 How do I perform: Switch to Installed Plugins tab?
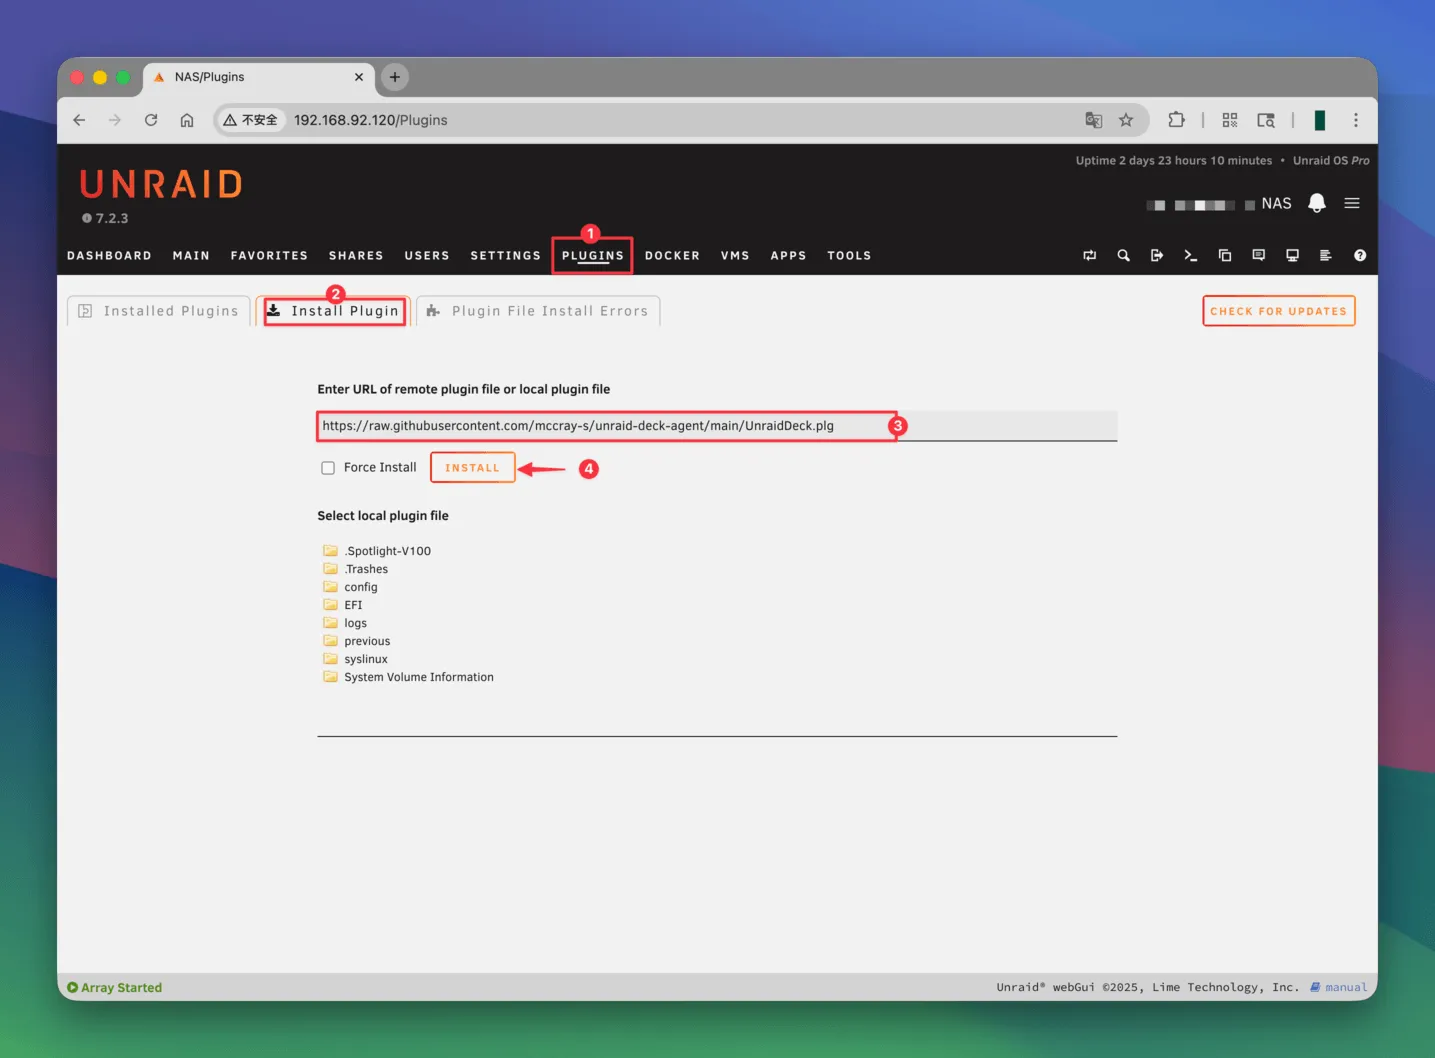(x=158, y=311)
